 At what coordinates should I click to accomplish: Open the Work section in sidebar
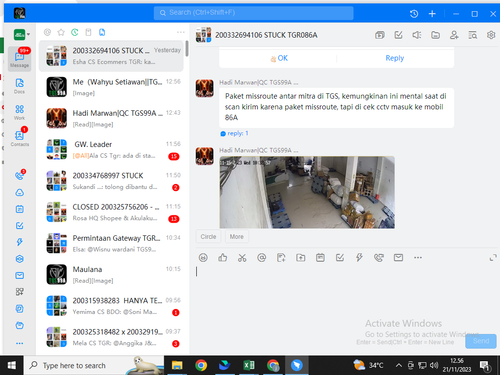pyautogui.click(x=19, y=112)
